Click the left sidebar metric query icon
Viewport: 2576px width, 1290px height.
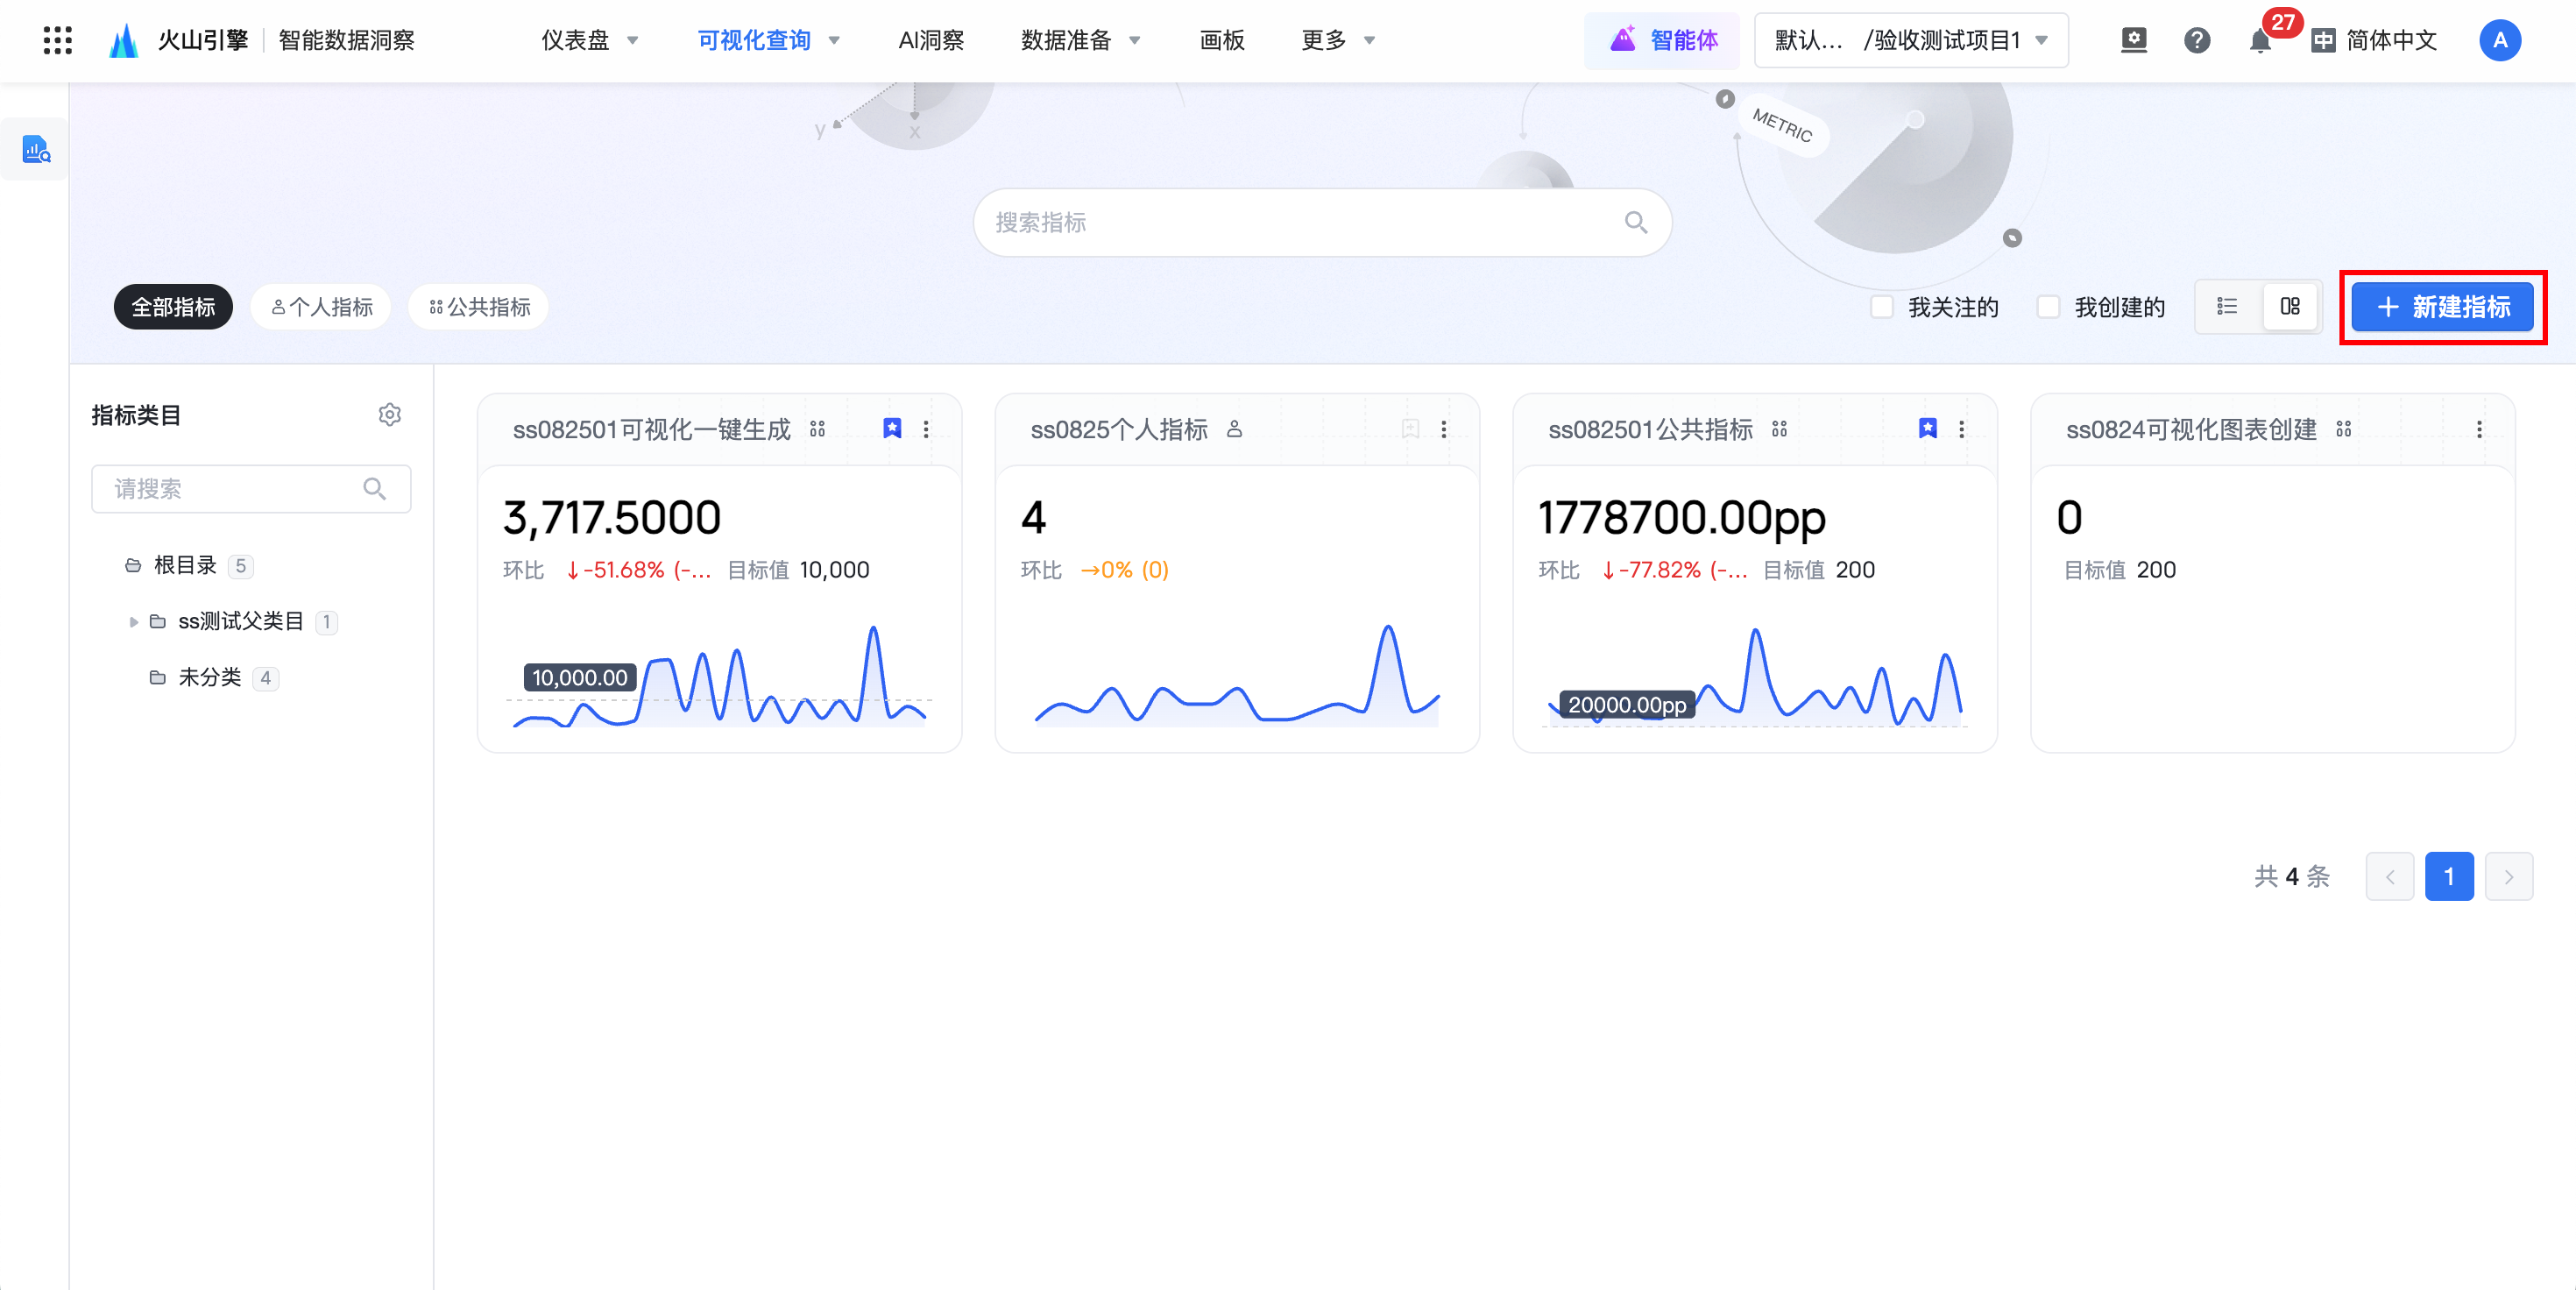coord(36,150)
